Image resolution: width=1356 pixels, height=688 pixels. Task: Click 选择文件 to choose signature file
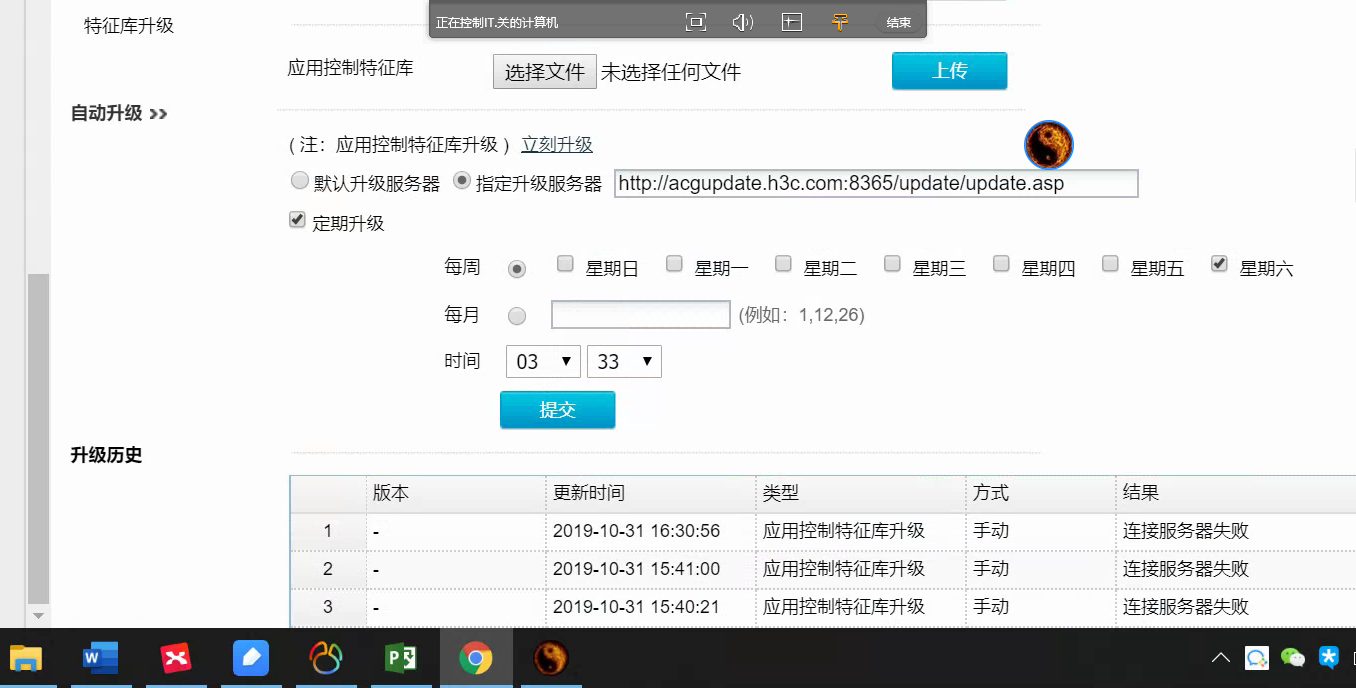coord(545,72)
